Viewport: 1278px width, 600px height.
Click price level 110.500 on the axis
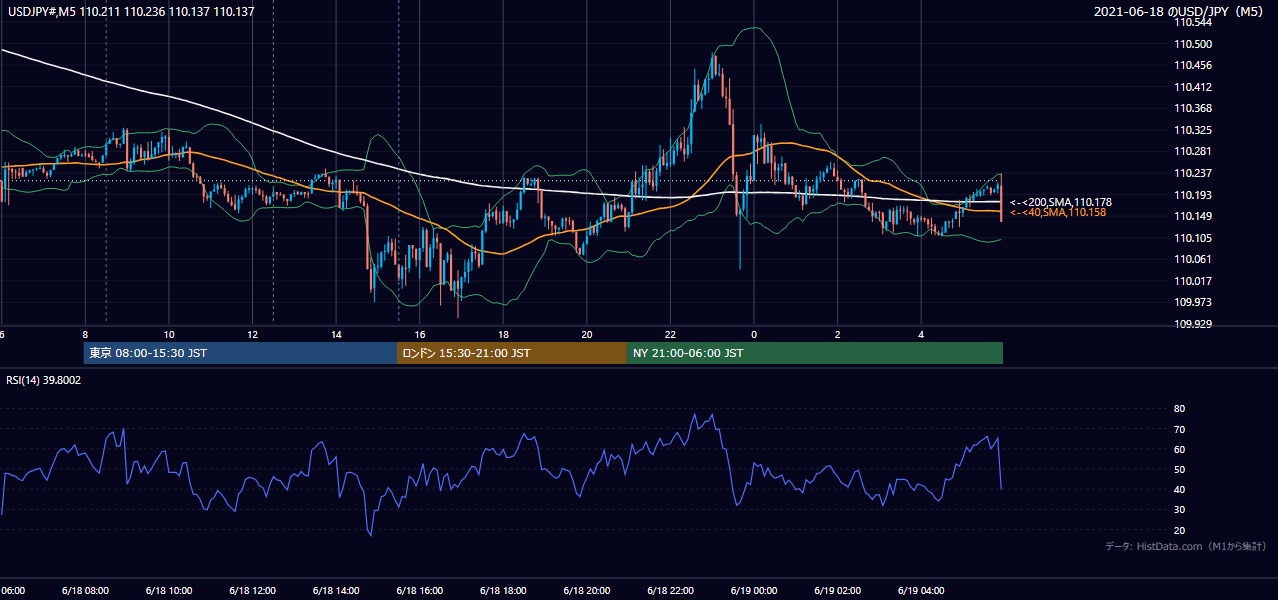click(x=1193, y=44)
